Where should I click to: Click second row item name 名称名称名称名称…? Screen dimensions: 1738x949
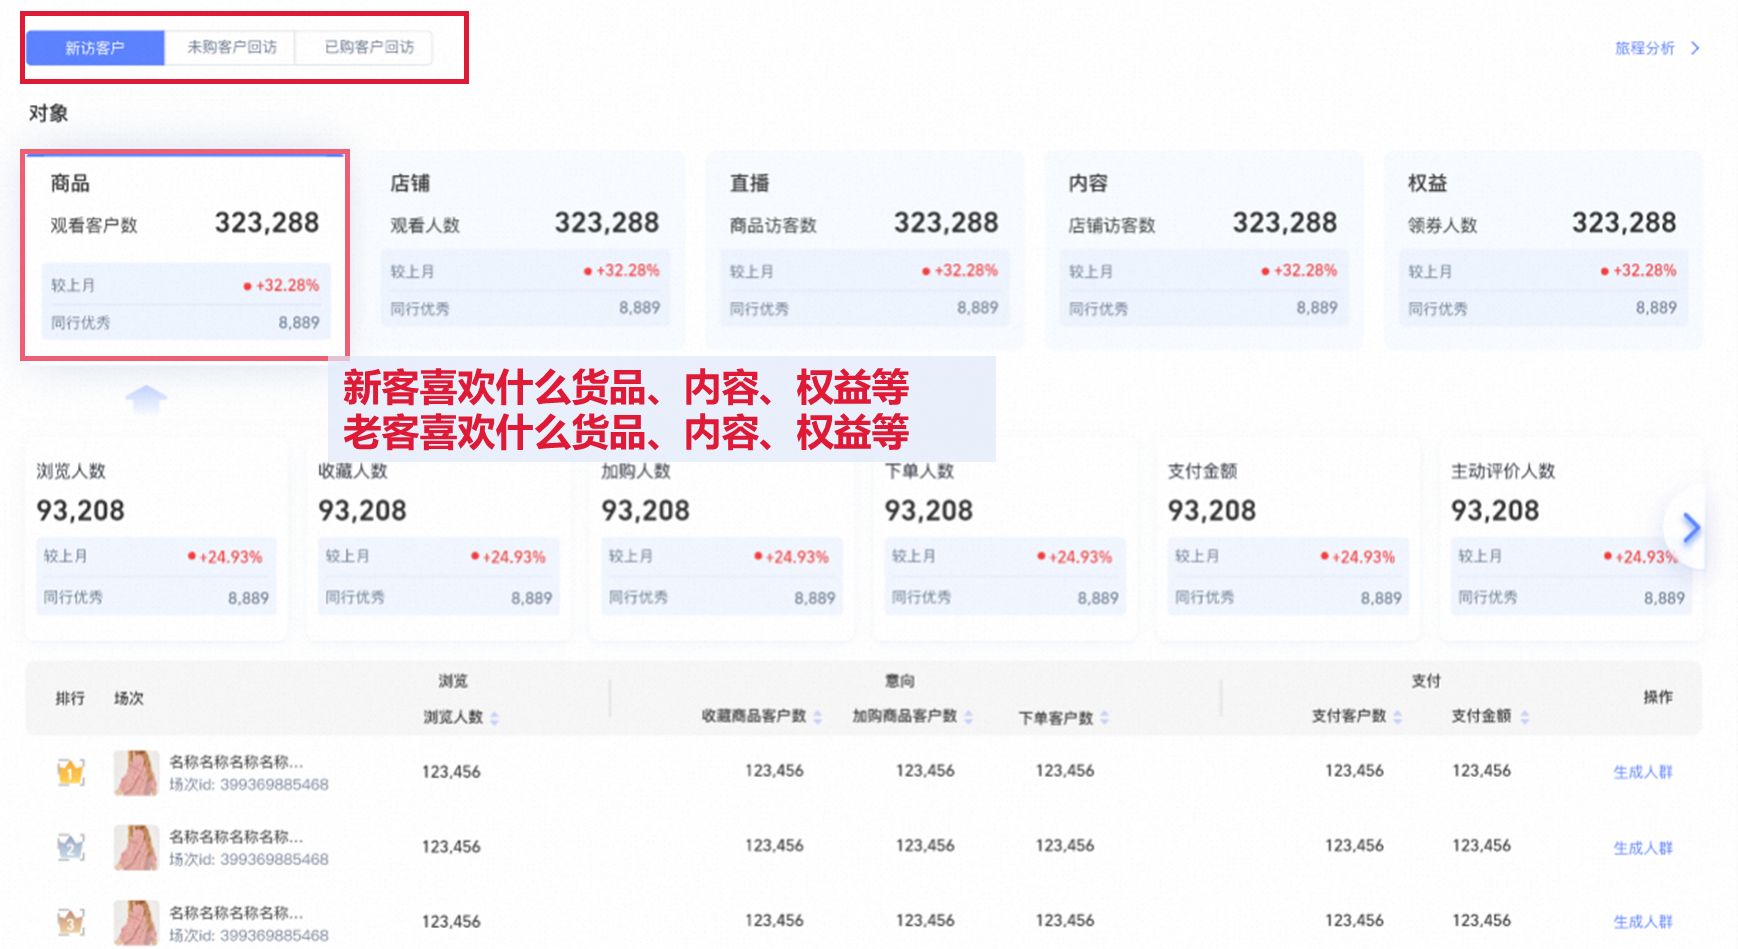(x=236, y=837)
